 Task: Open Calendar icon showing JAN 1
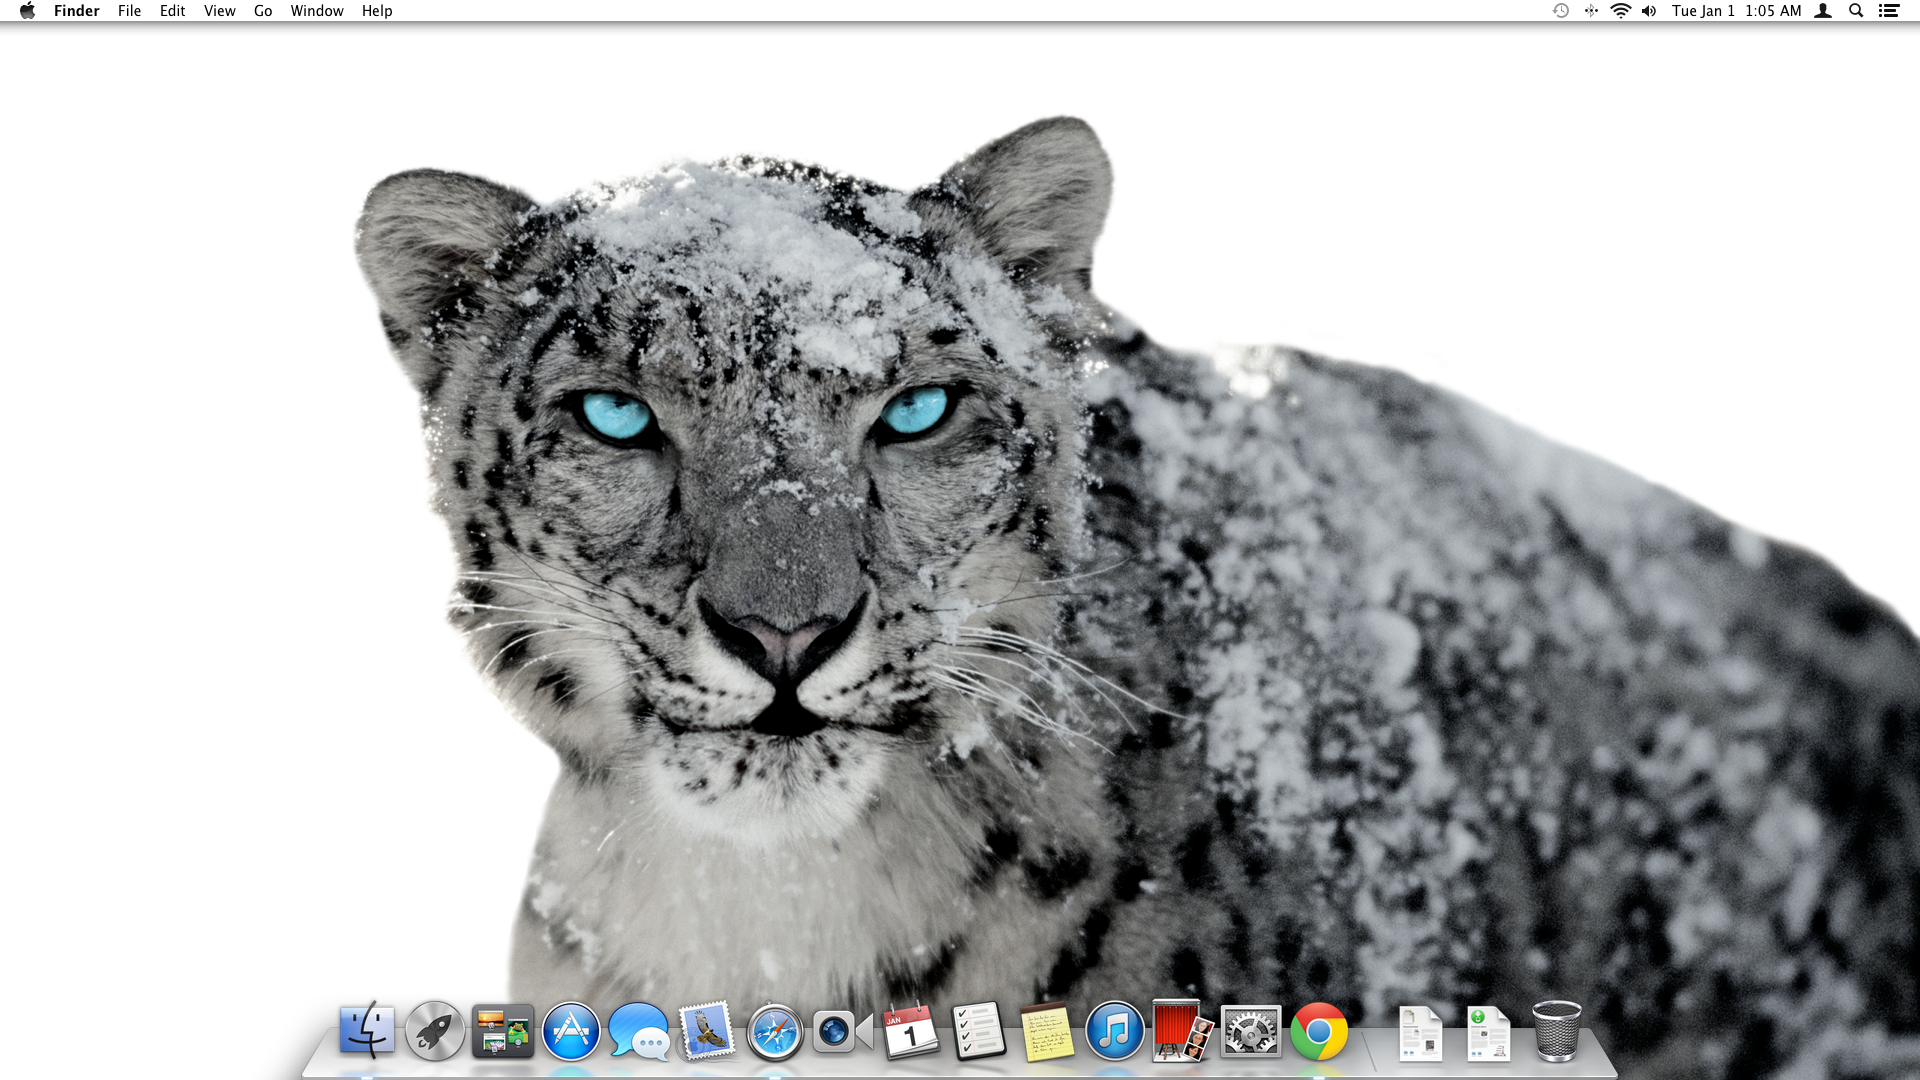(x=911, y=1031)
